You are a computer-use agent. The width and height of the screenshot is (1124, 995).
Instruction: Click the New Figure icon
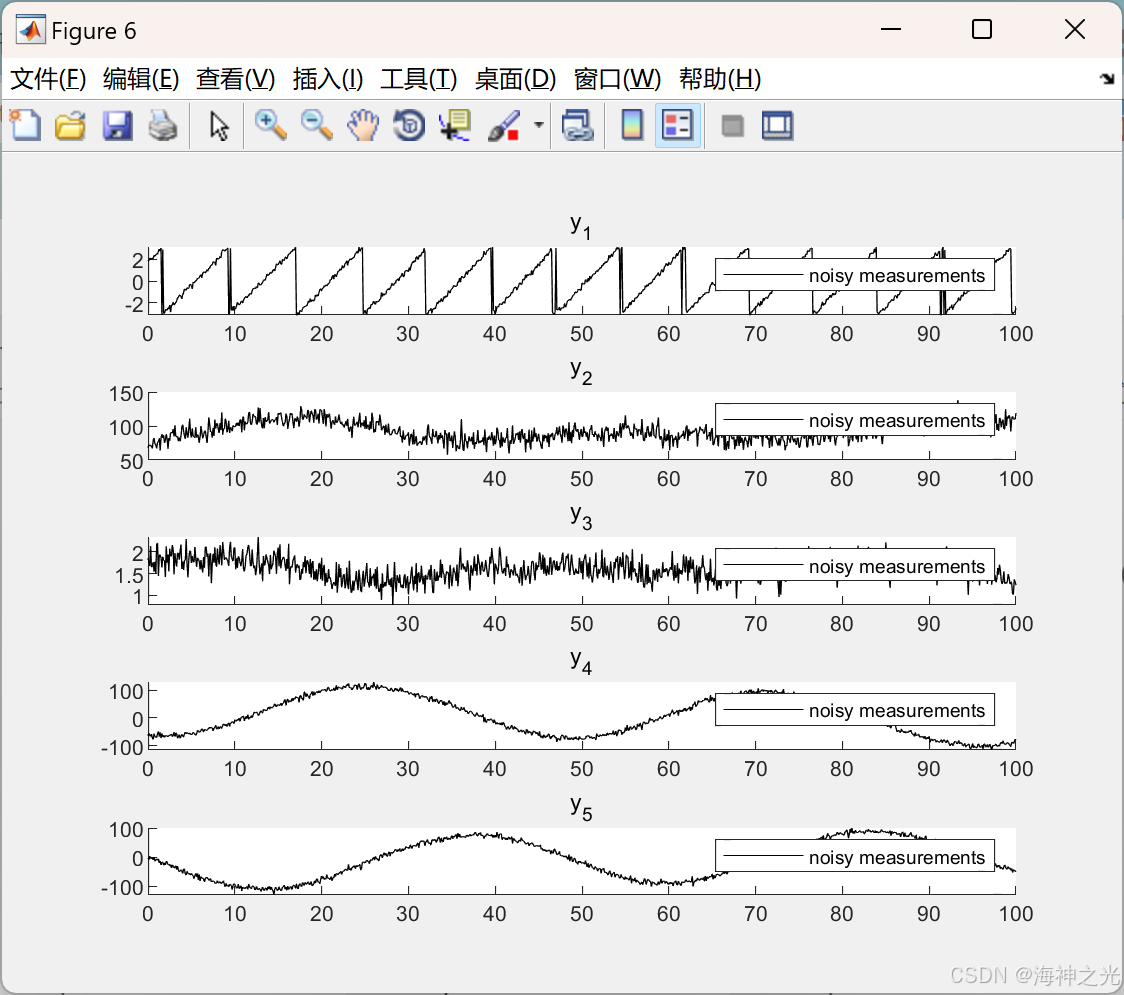26,125
